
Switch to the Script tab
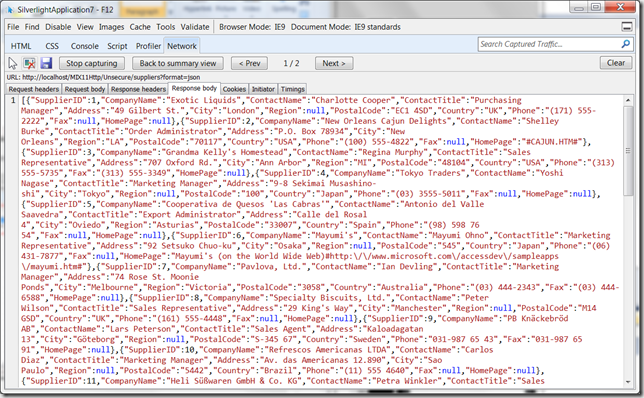(x=117, y=46)
